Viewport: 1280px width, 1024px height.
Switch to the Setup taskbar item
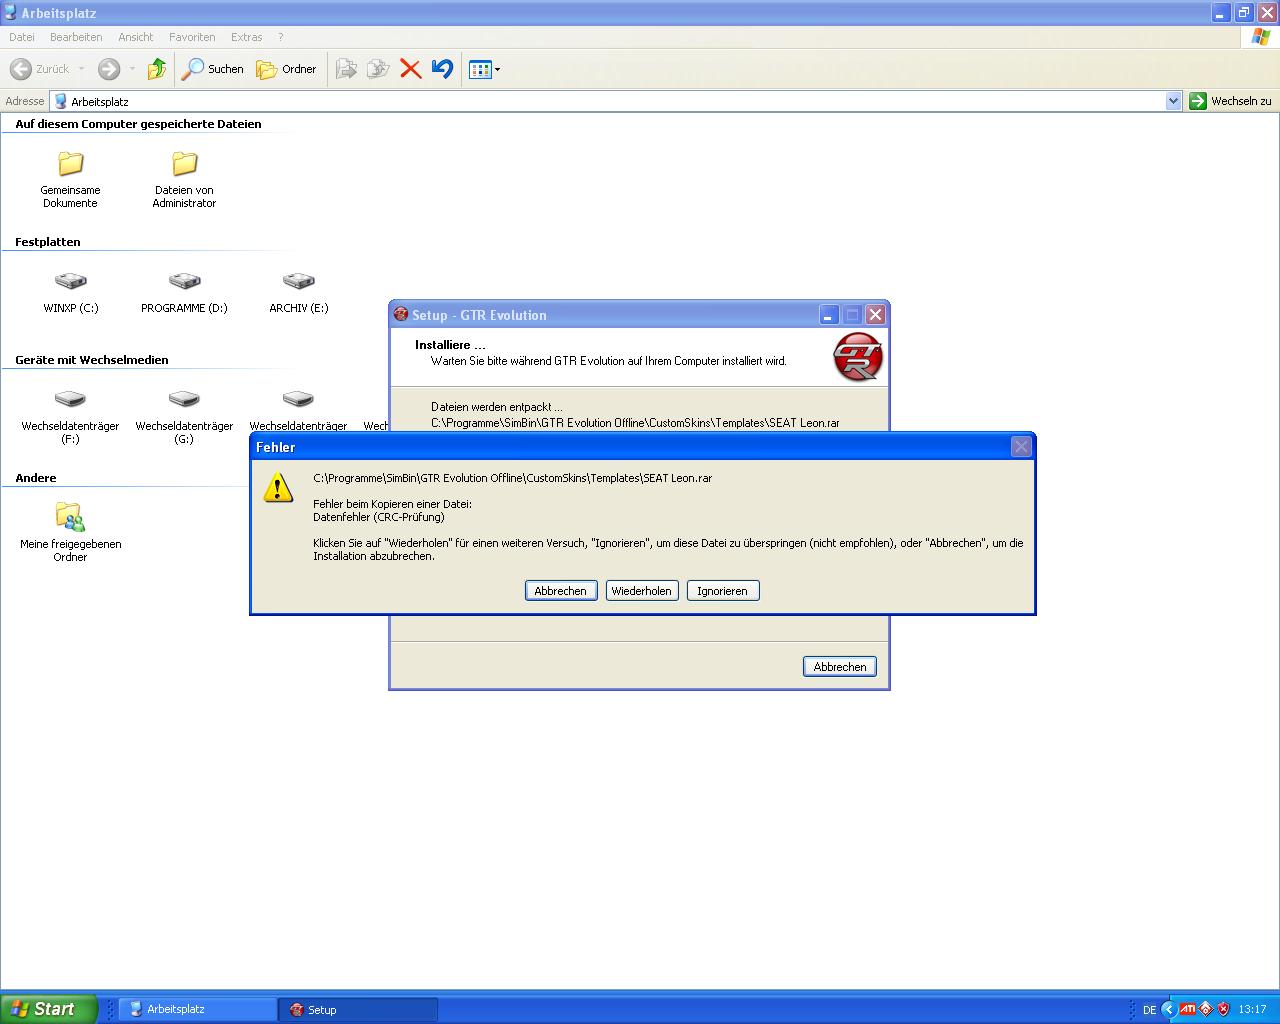point(357,1010)
